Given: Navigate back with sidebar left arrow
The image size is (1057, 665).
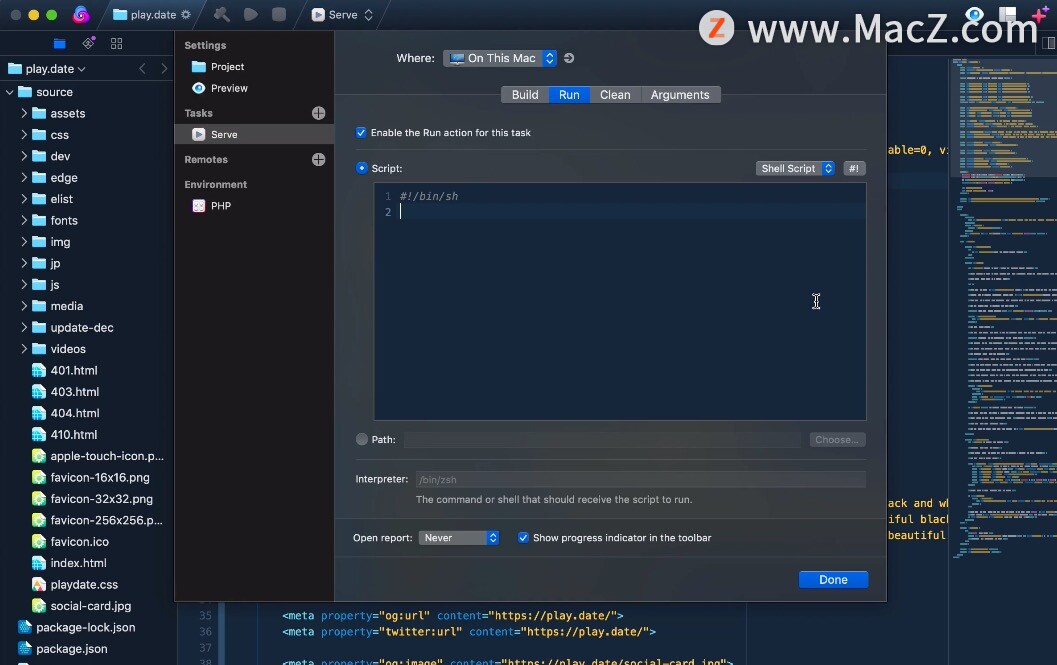Looking at the screenshot, I should coord(142,69).
